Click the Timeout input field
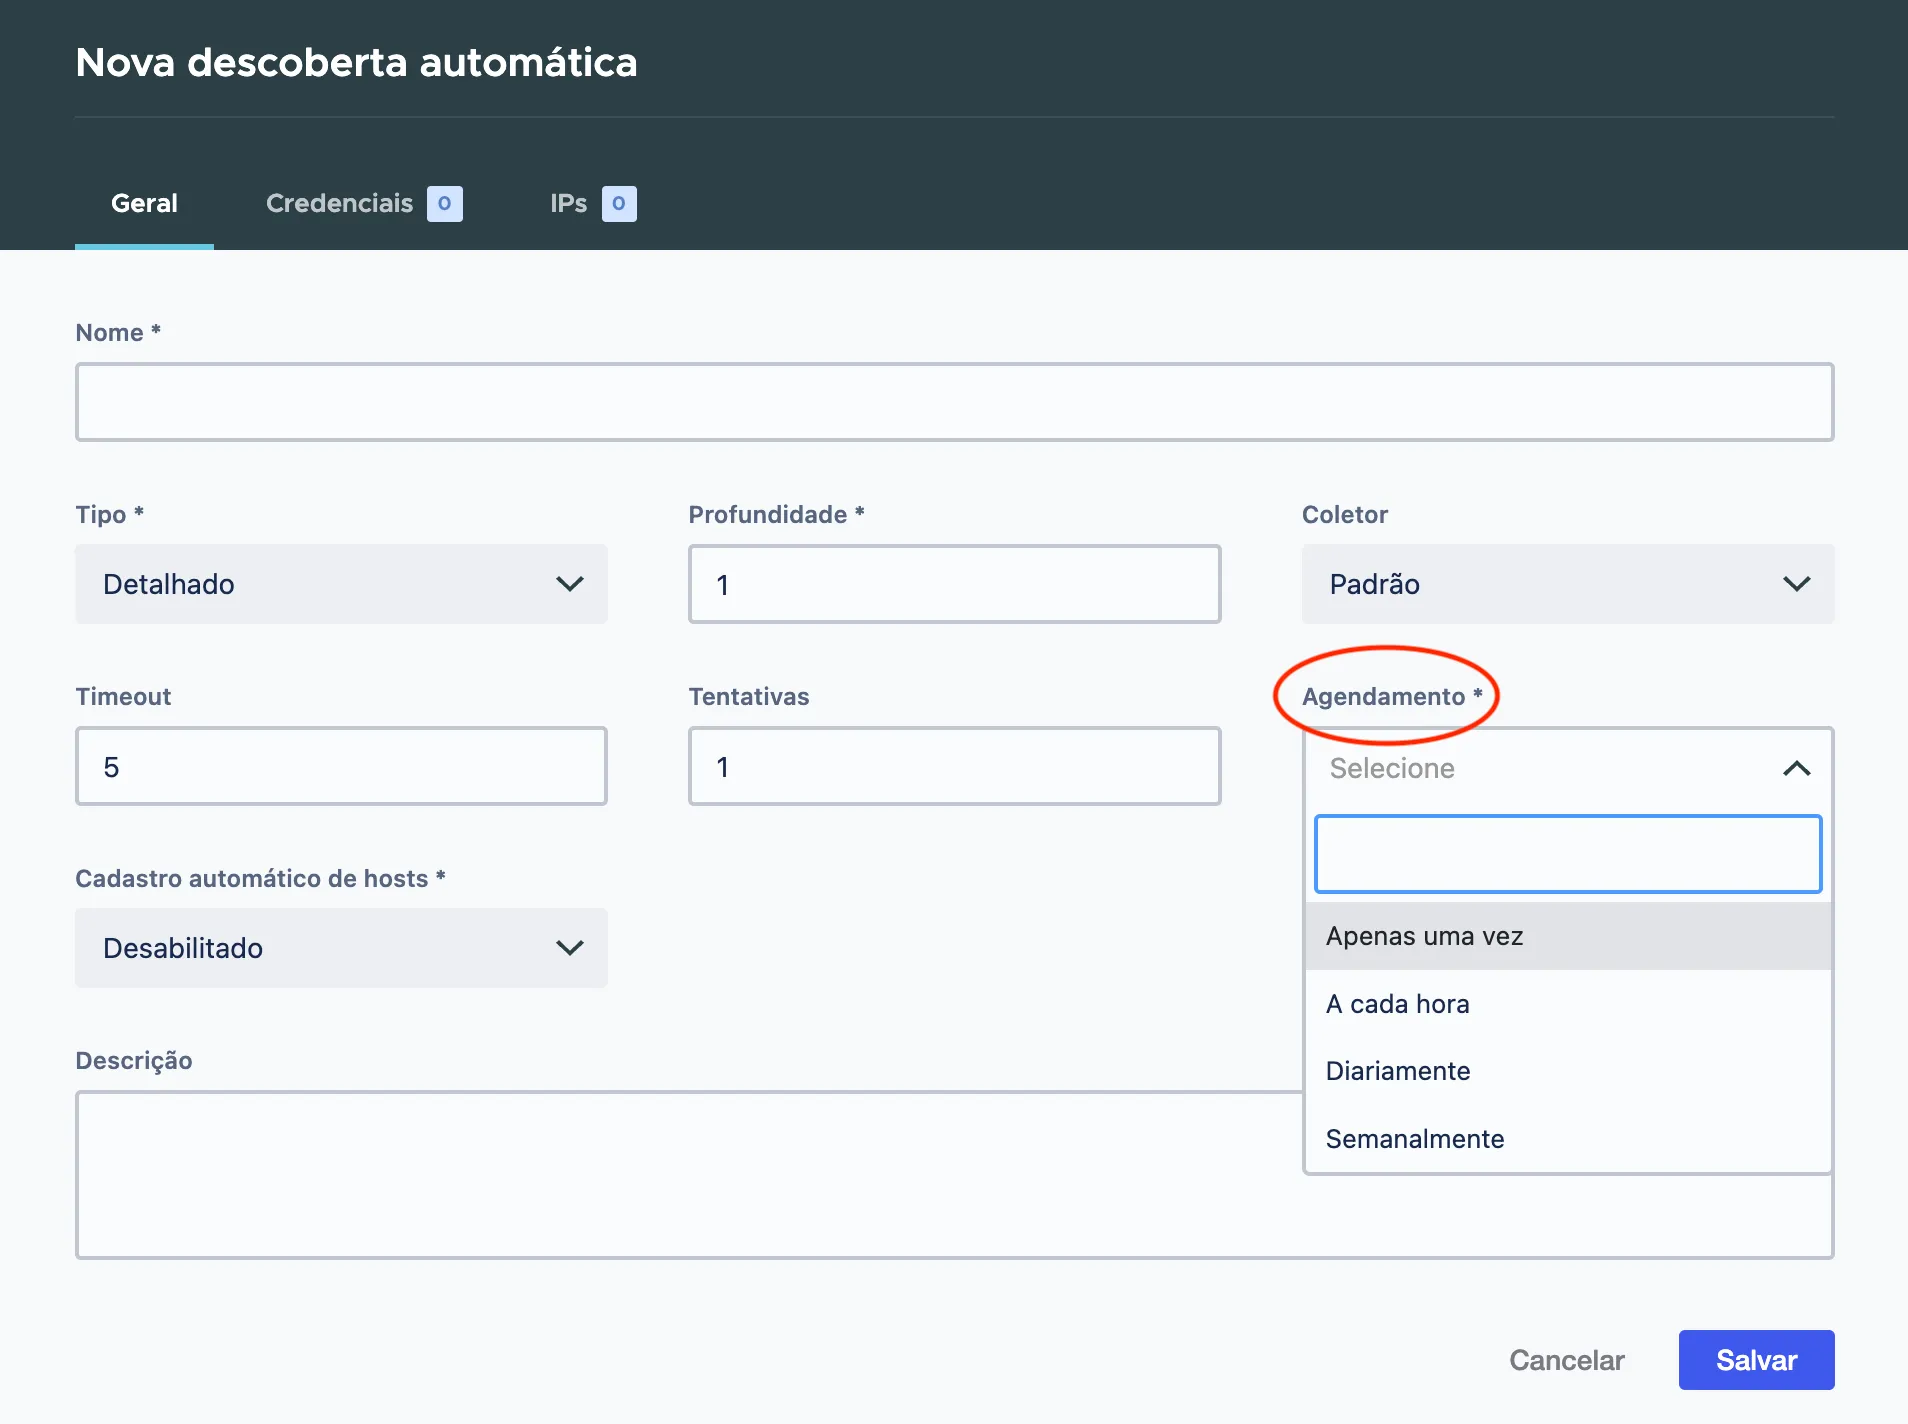This screenshot has width=1908, height=1424. [341, 766]
